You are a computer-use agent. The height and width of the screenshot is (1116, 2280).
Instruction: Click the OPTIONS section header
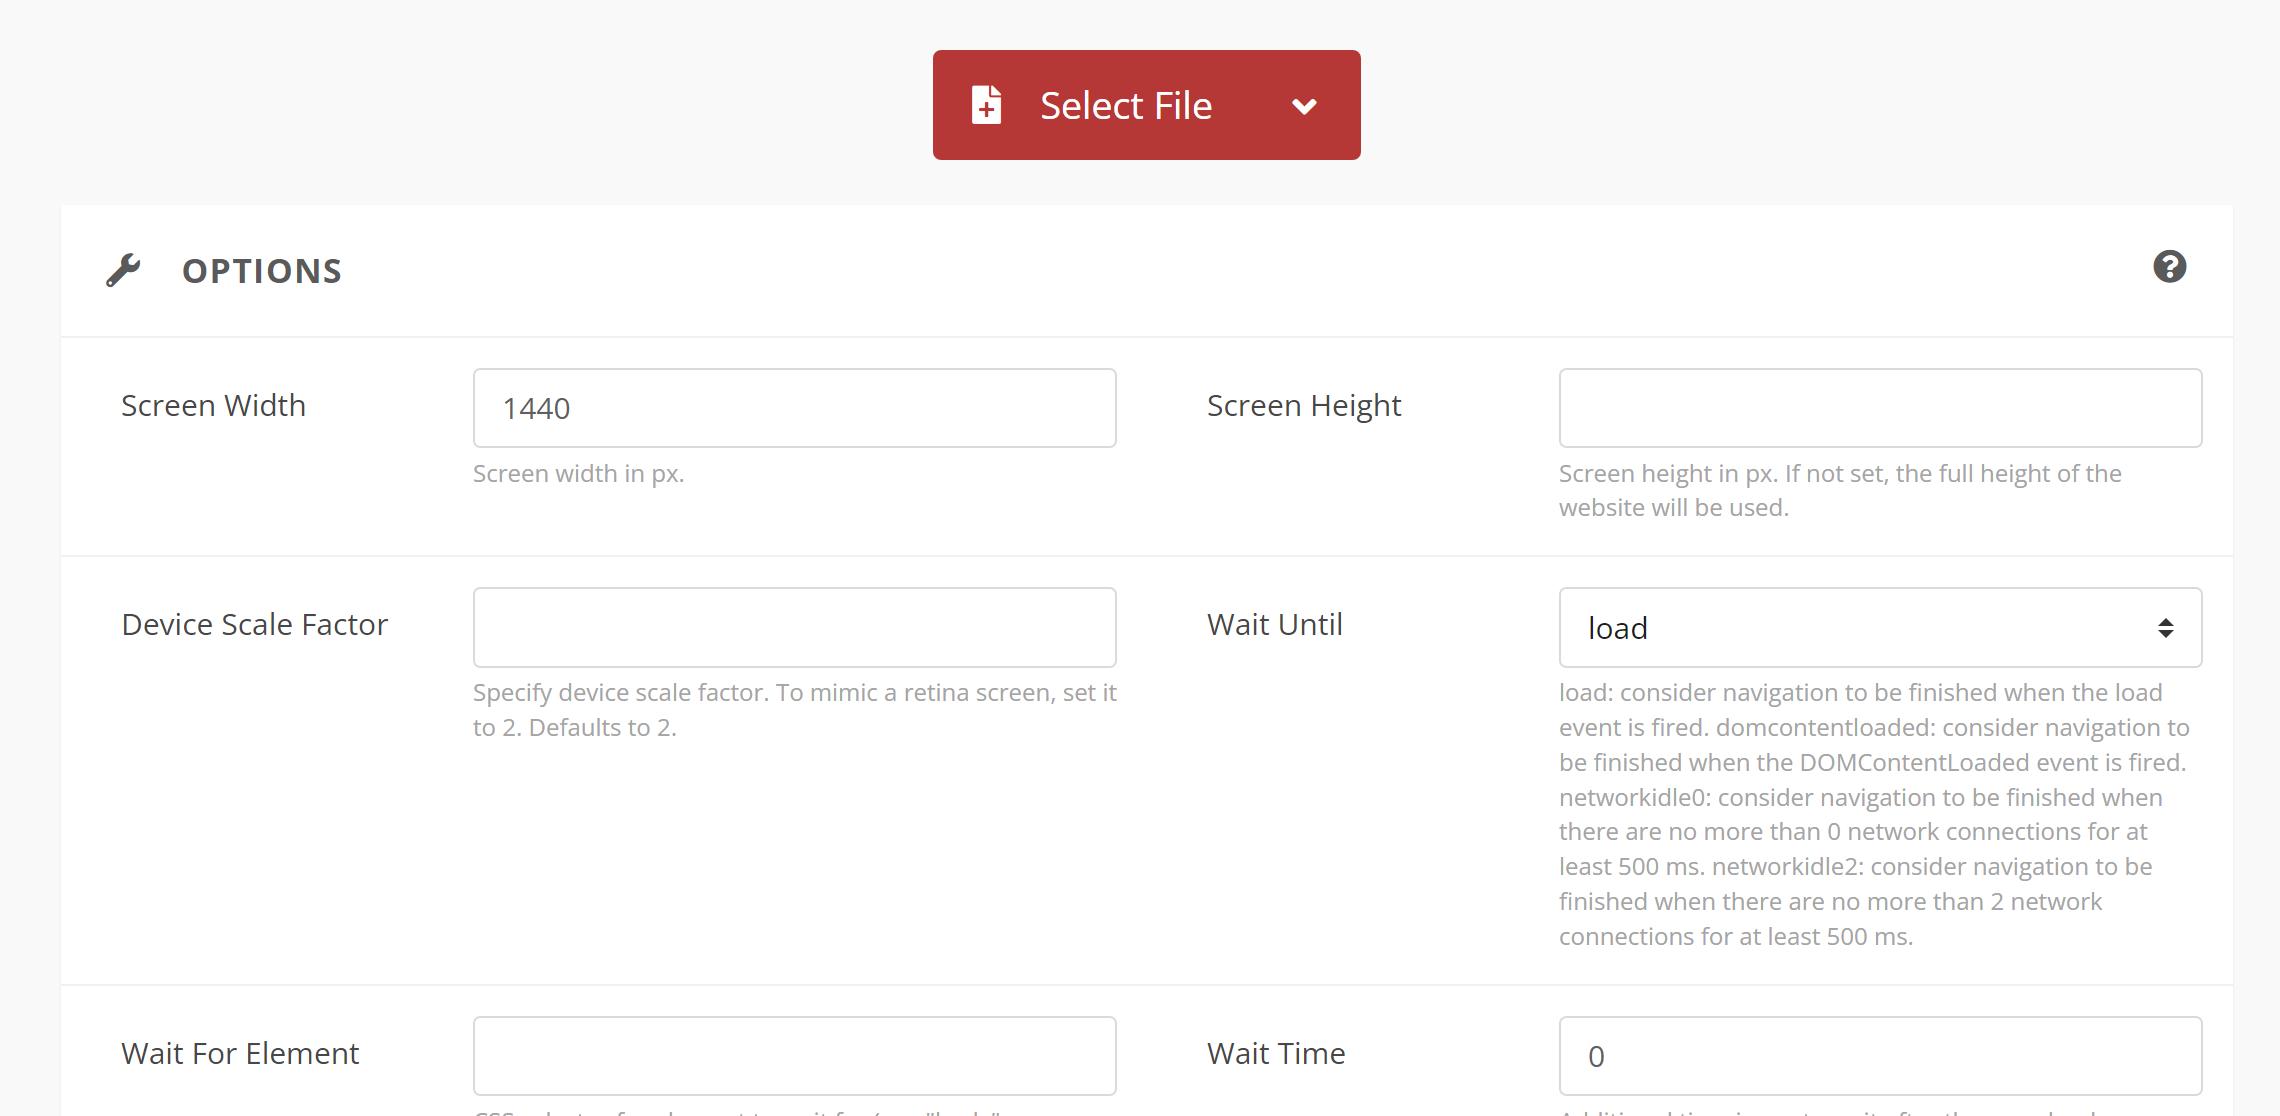click(x=261, y=269)
